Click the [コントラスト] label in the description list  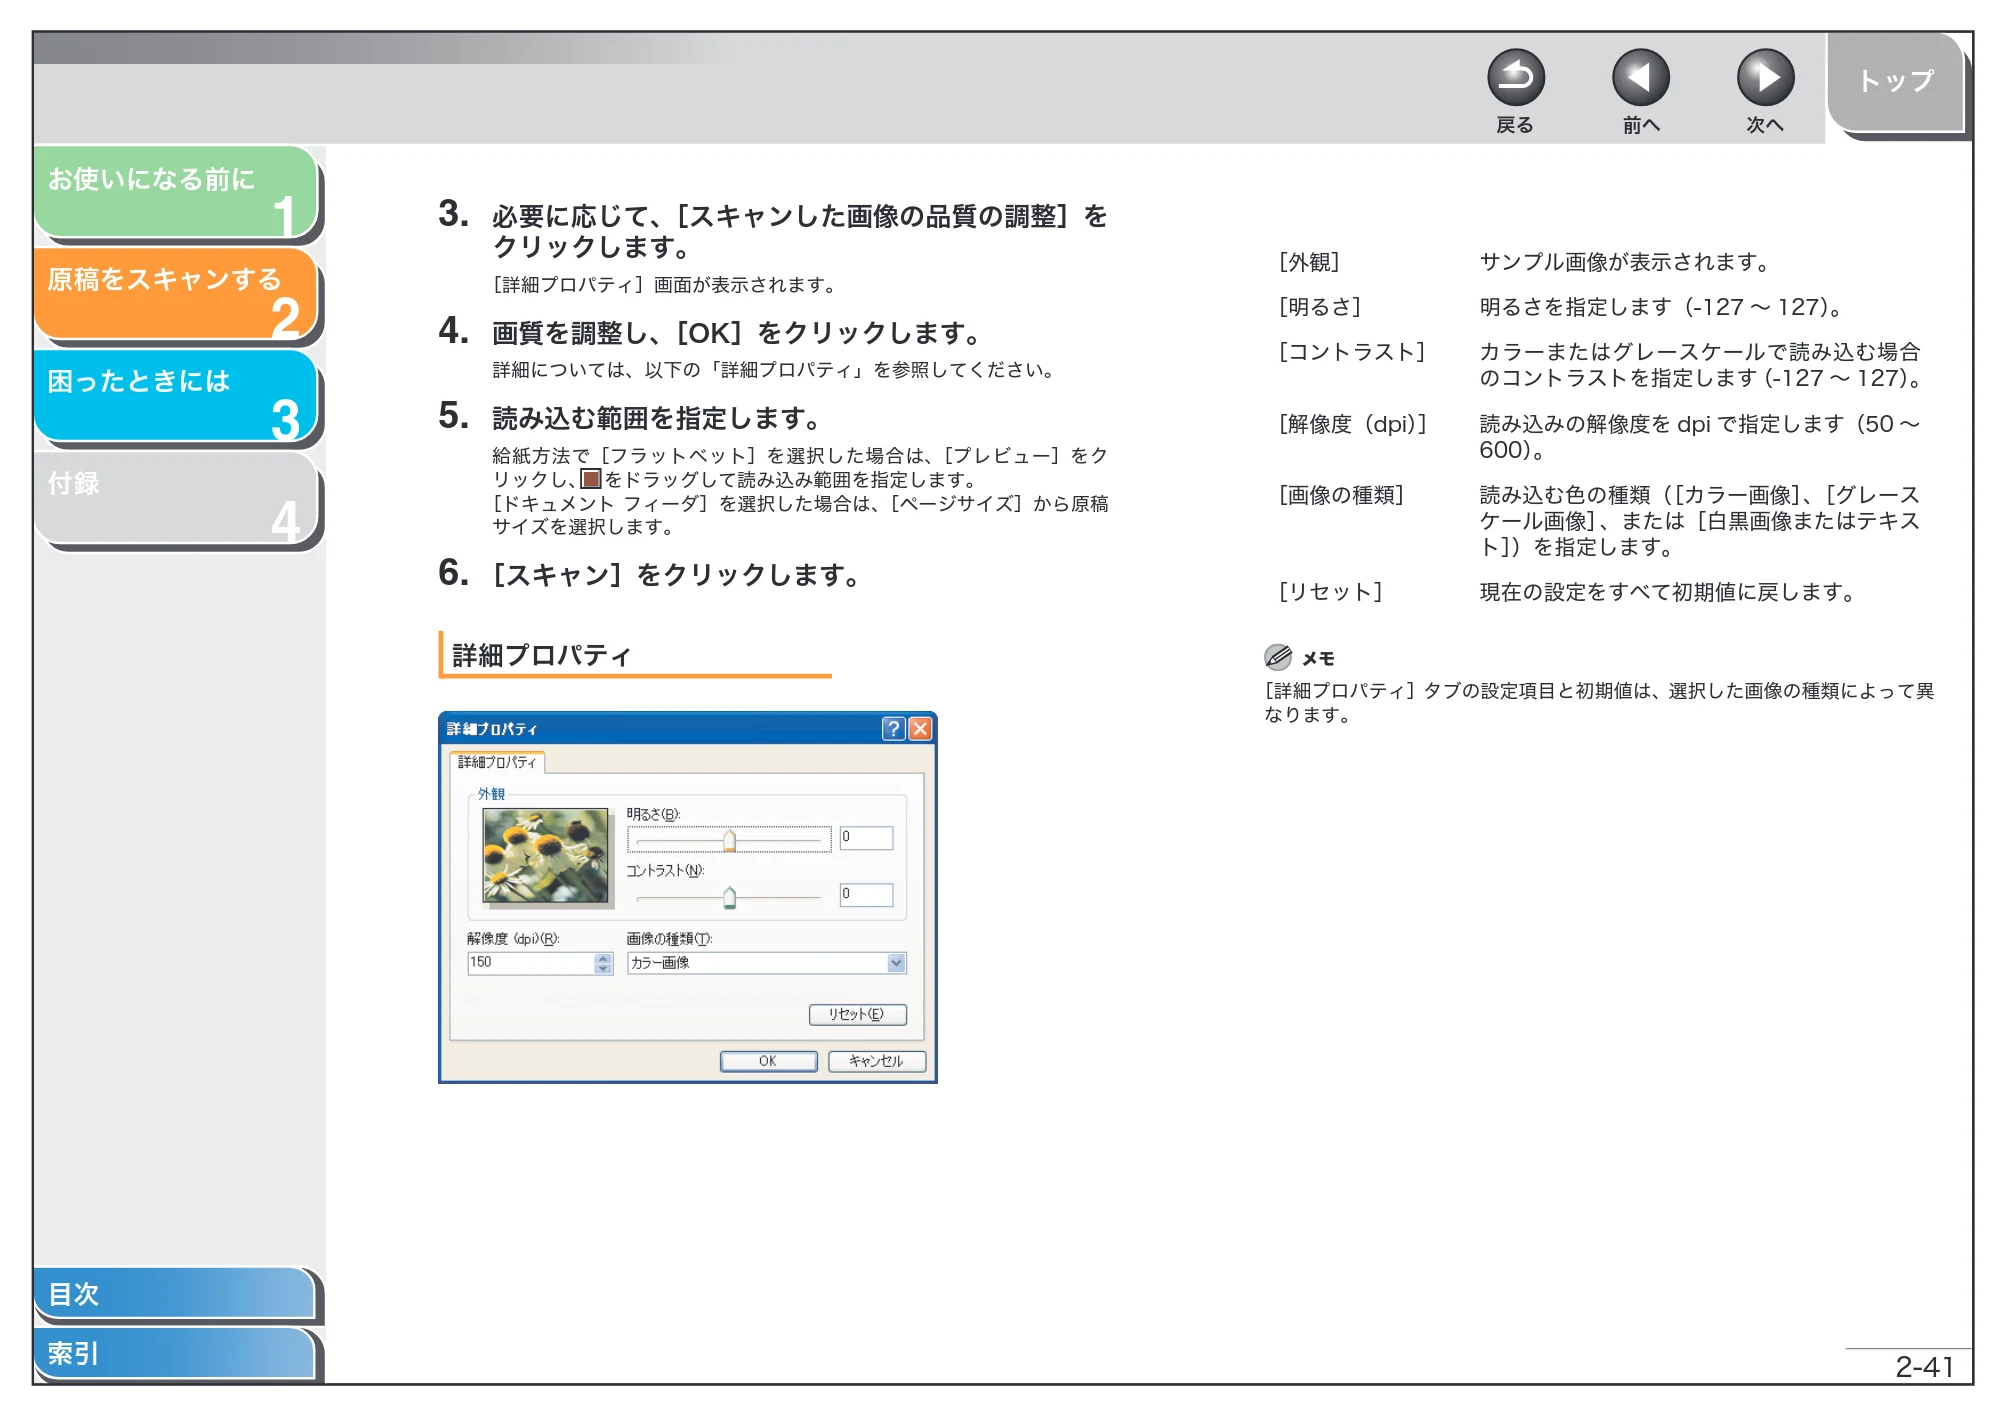1351,352
